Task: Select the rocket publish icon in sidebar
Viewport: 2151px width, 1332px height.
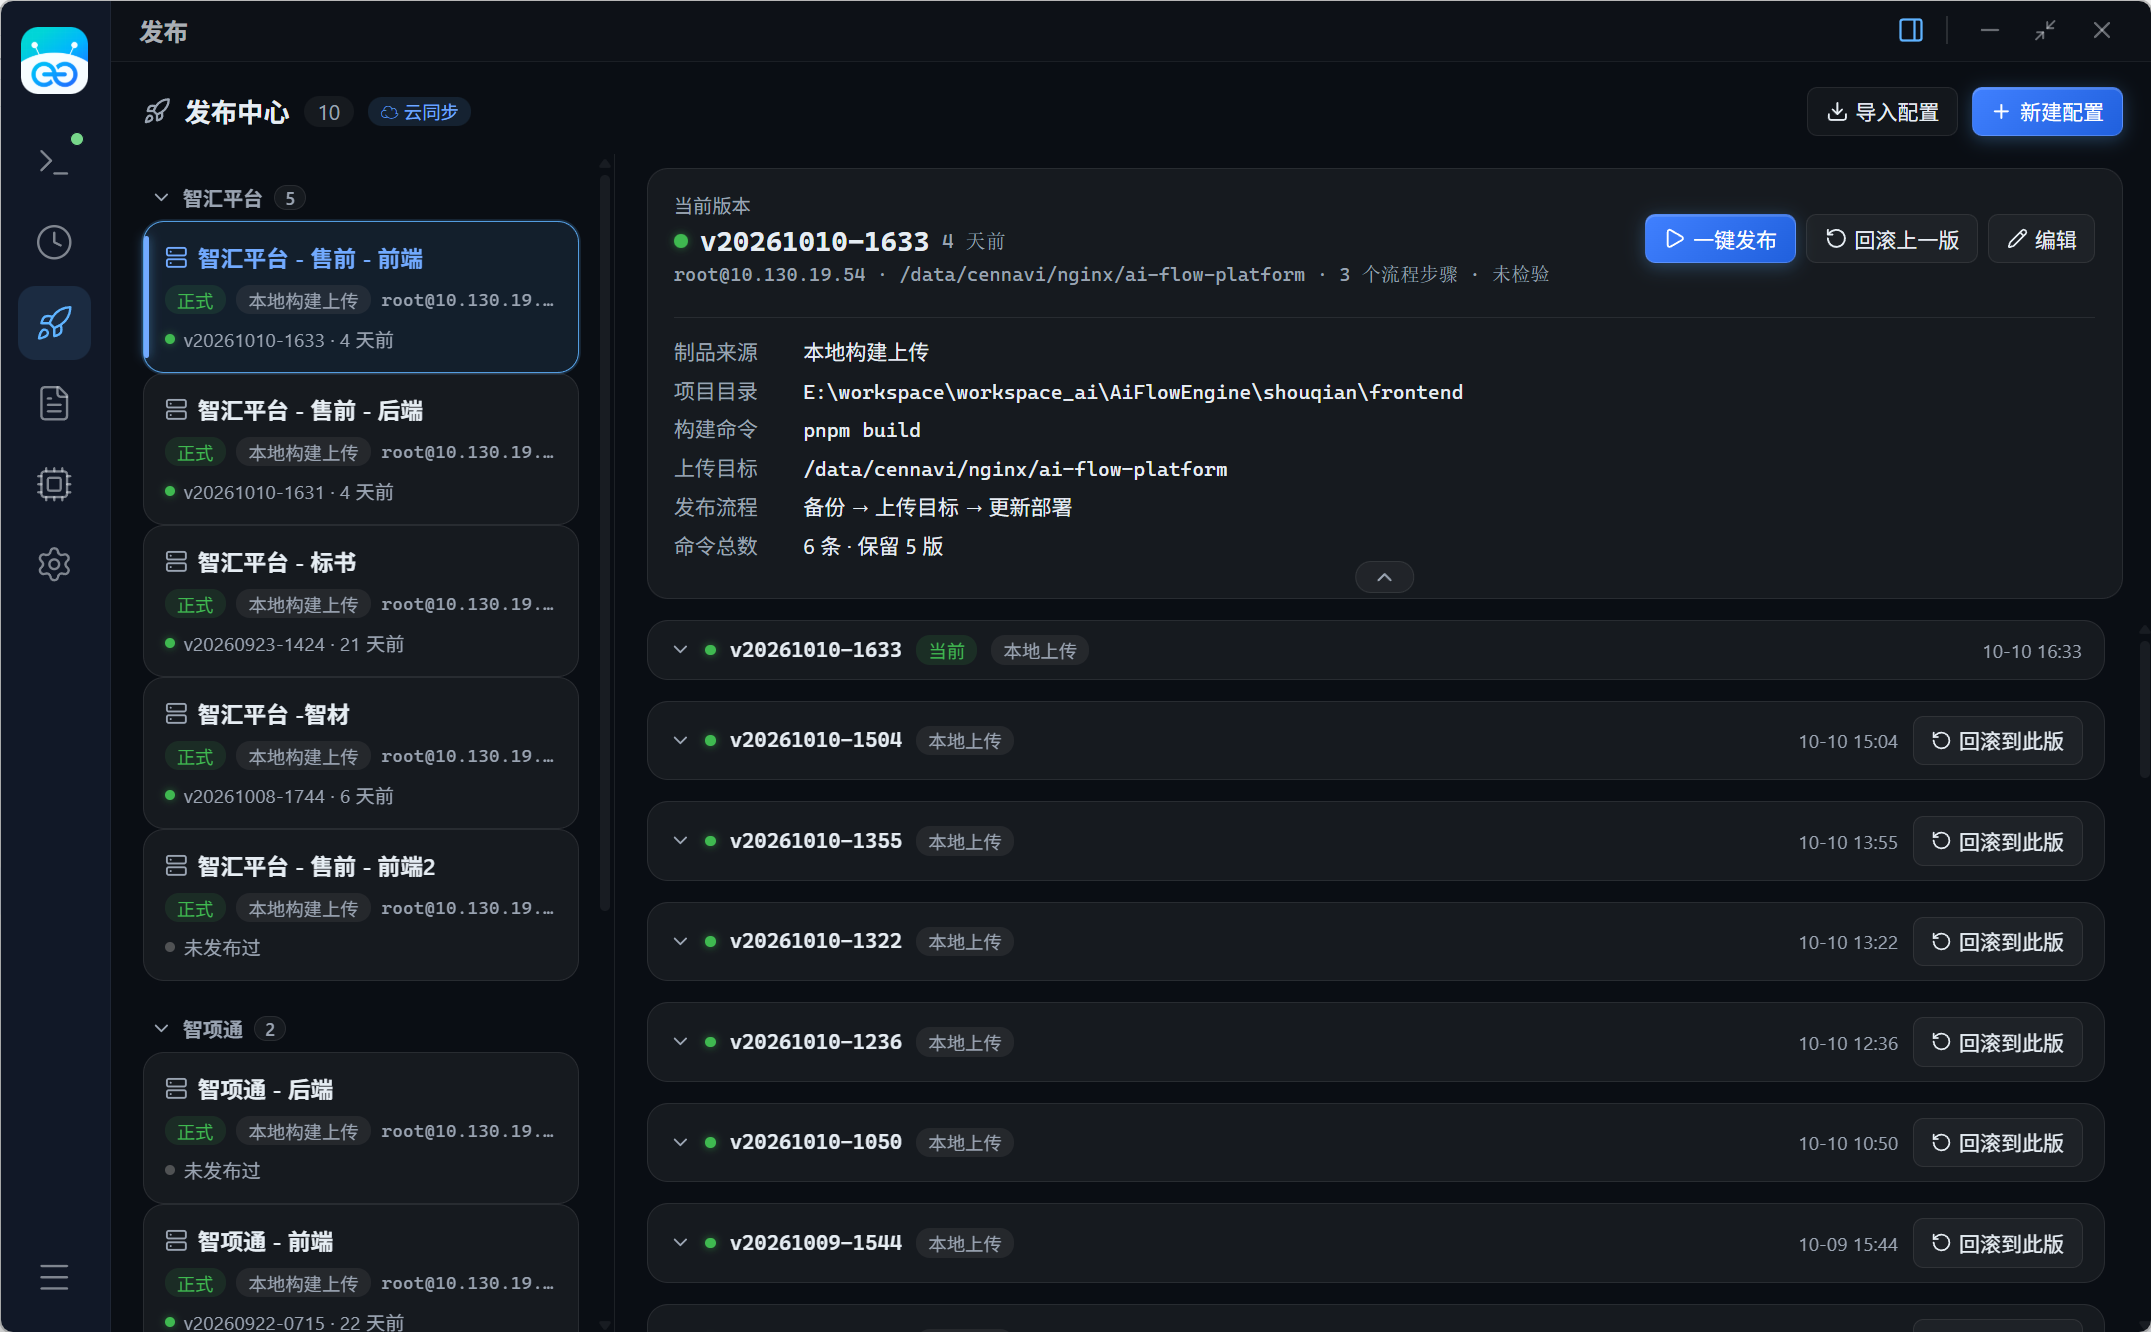Action: [54, 323]
